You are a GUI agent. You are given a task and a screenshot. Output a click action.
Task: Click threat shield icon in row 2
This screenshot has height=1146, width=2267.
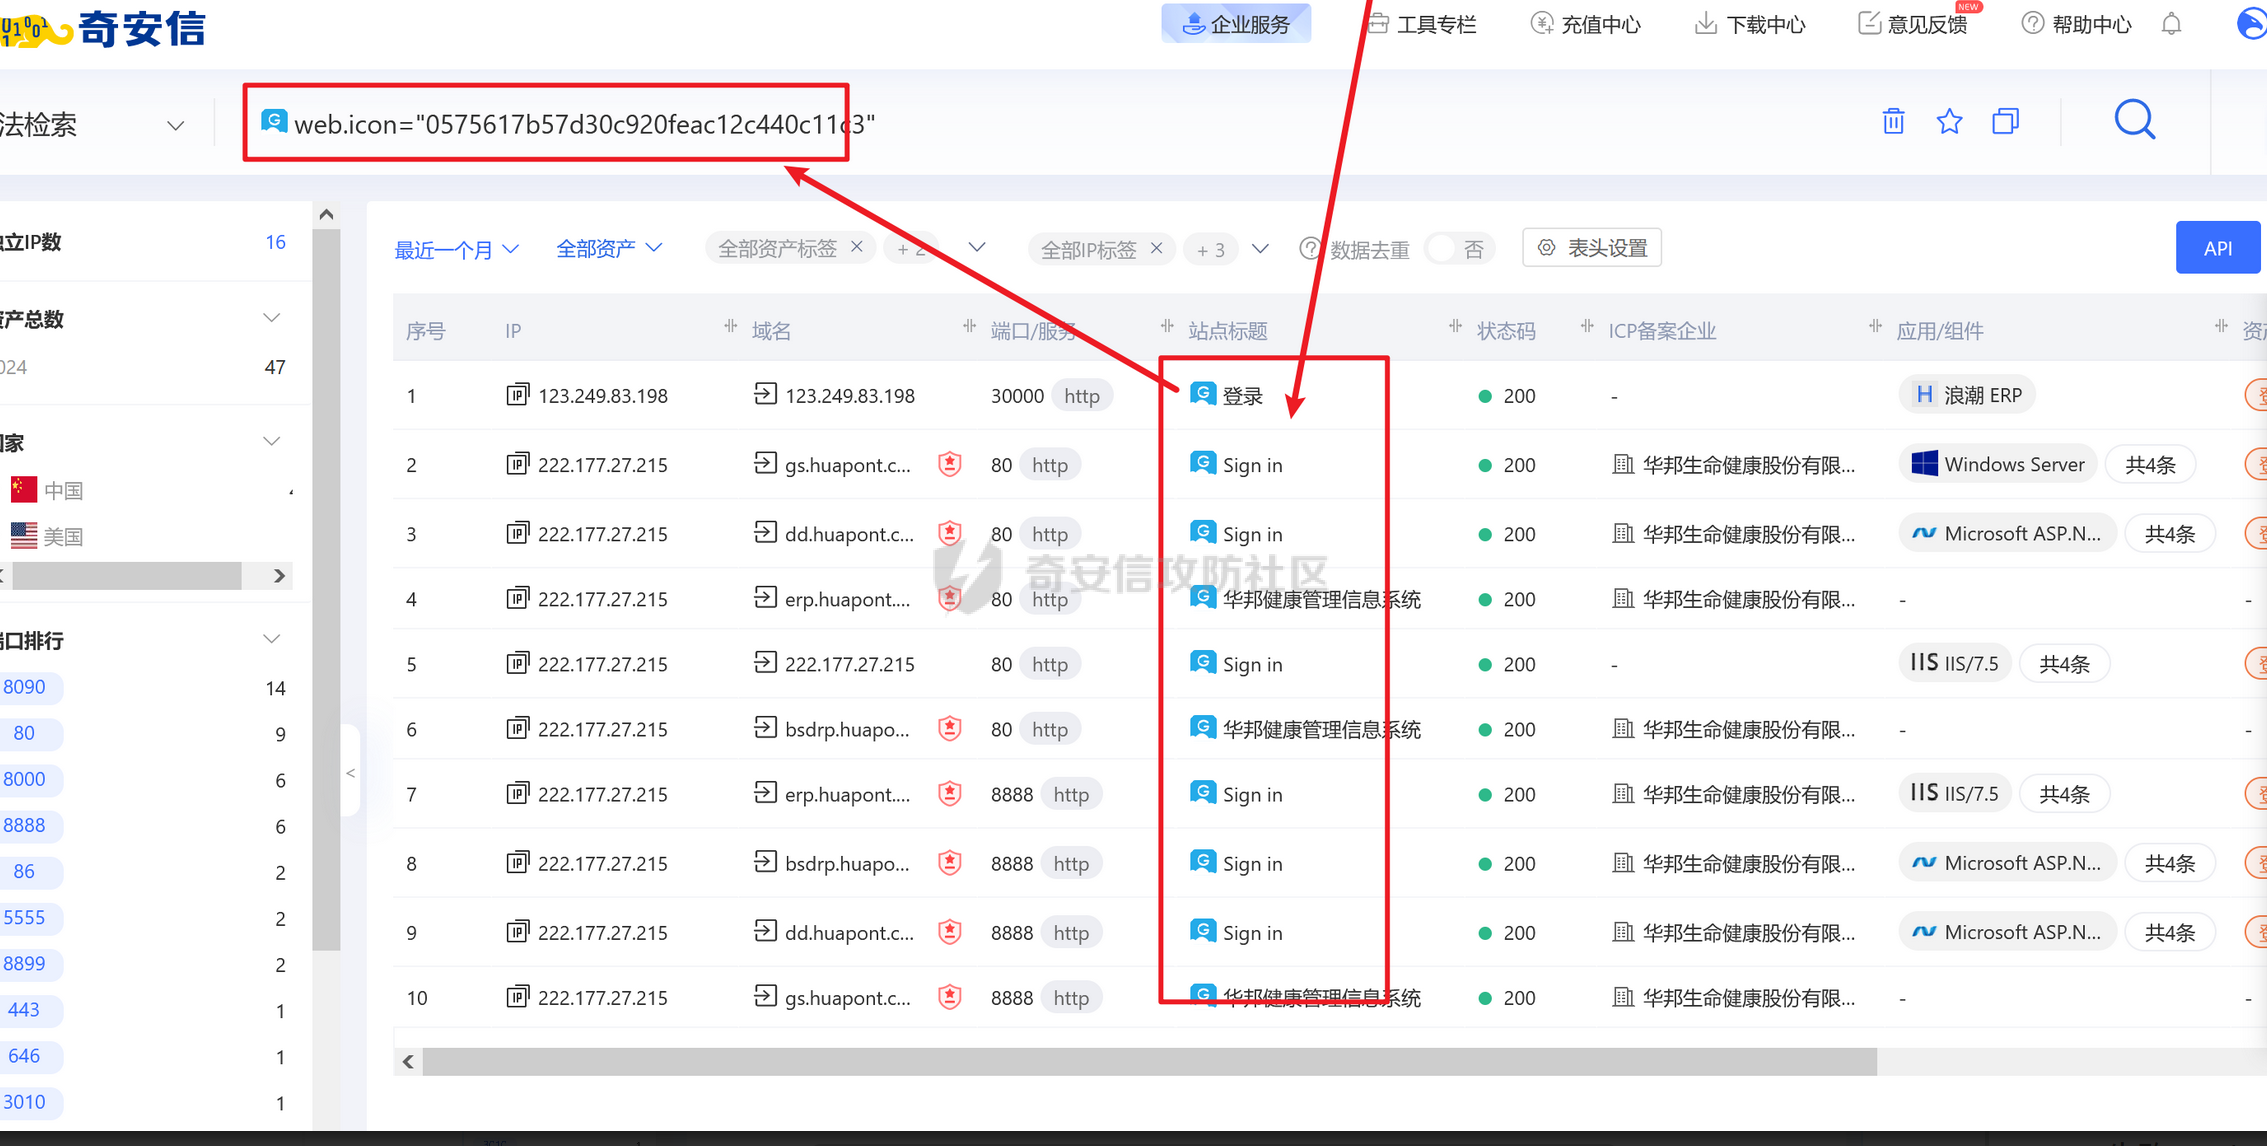[950, 464]
